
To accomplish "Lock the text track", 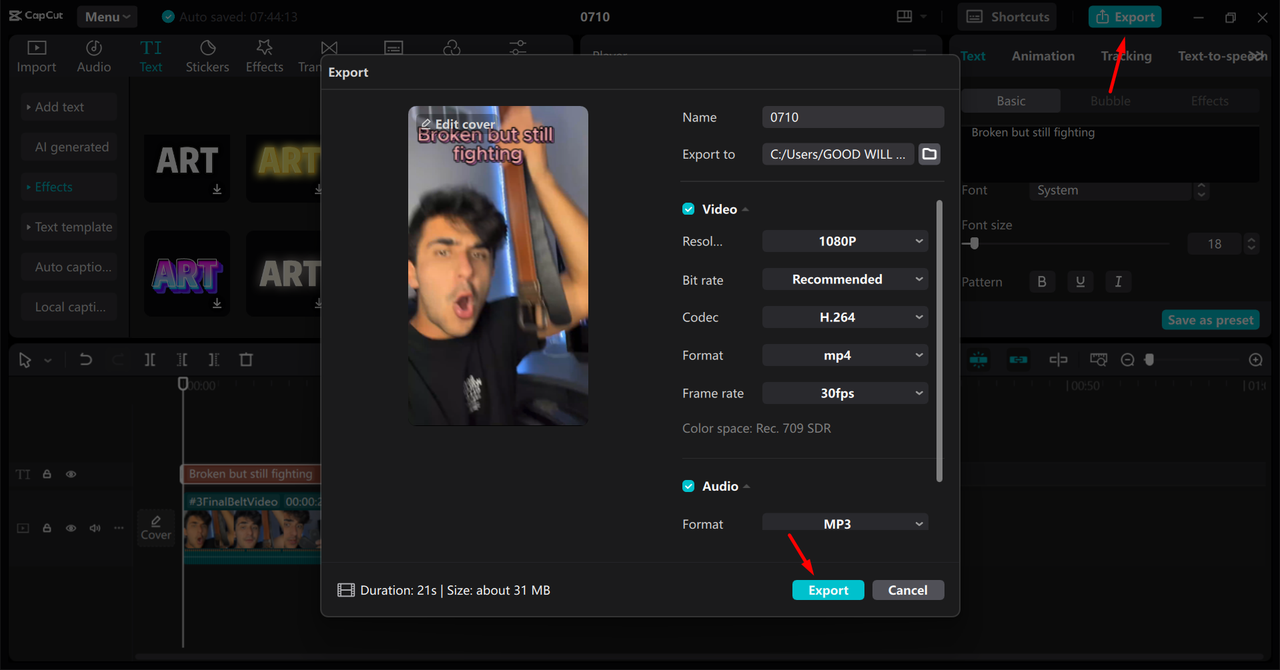I will pyautogui.click(x=47, y=474).
